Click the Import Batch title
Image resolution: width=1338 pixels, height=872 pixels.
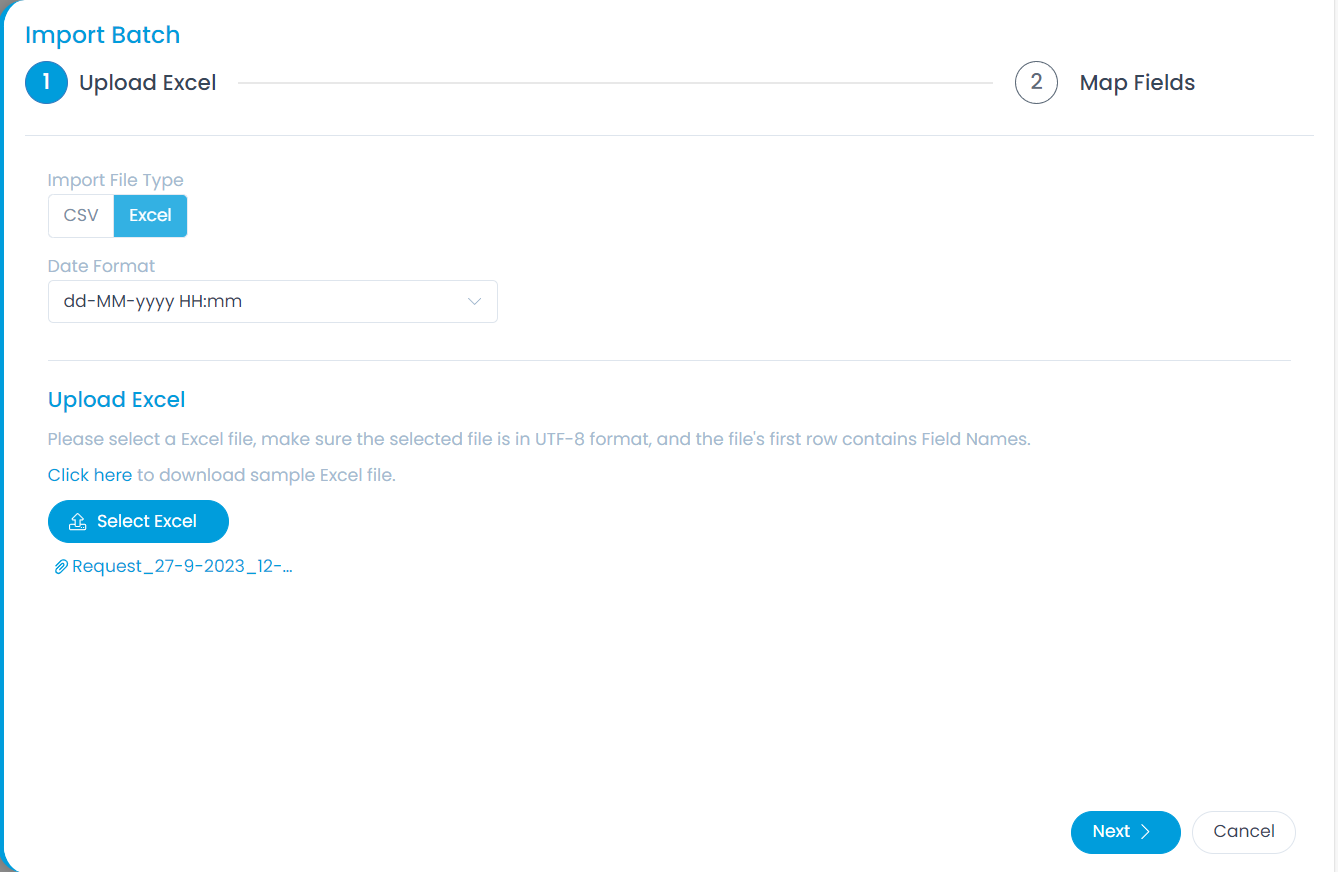pos(103,35)
